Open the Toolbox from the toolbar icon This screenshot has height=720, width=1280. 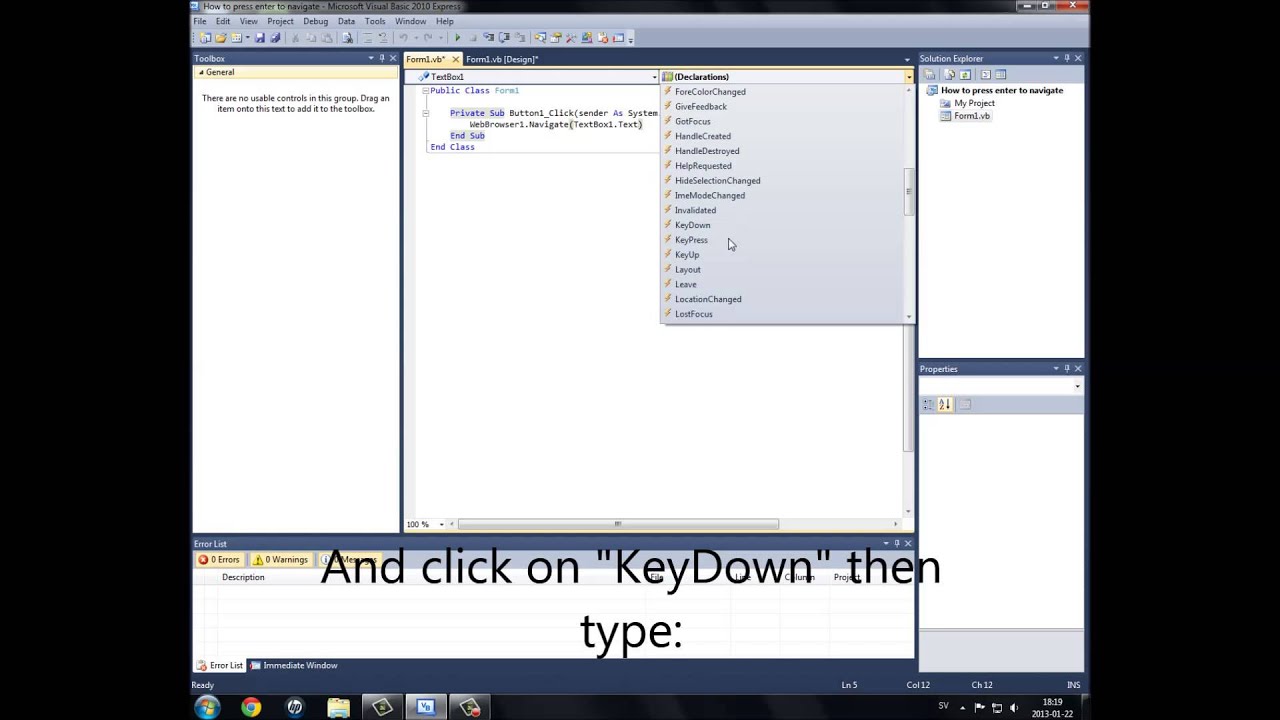(x=571, y=38)
